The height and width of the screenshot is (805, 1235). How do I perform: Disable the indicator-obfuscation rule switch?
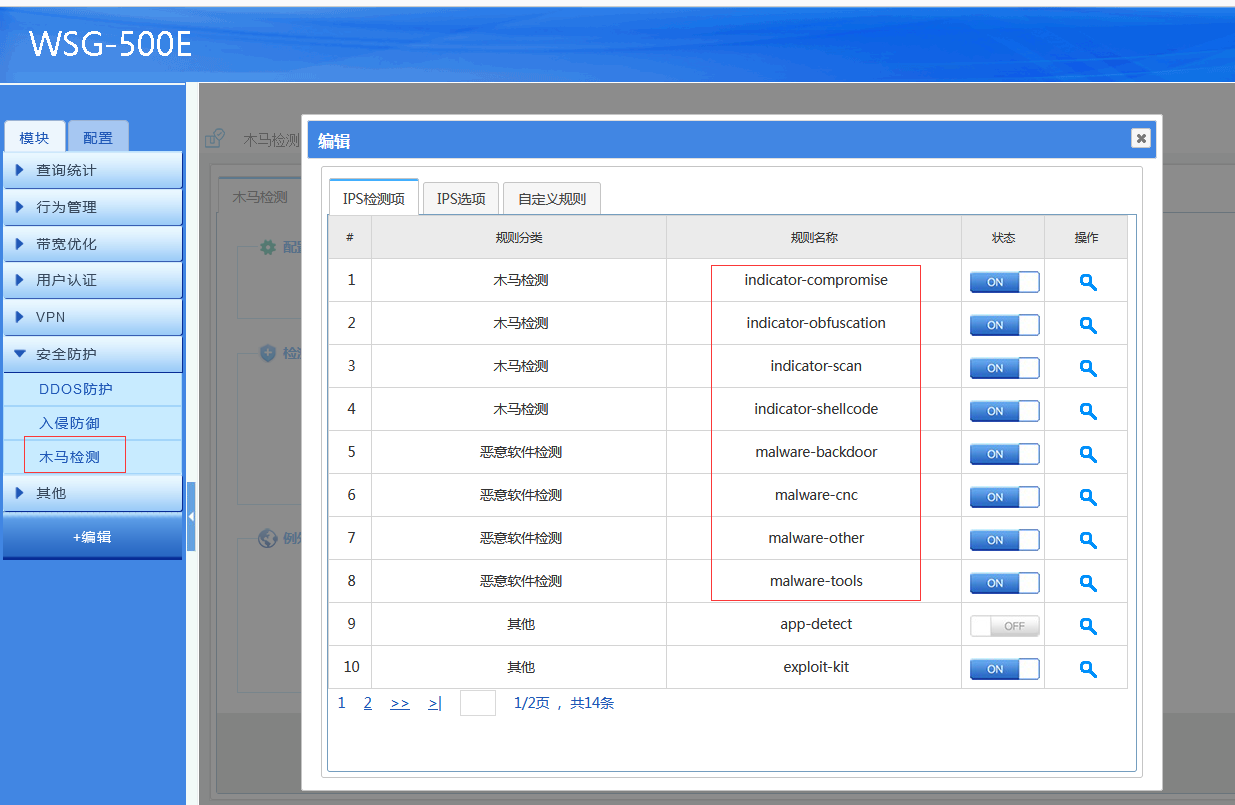coord(1004,325)
